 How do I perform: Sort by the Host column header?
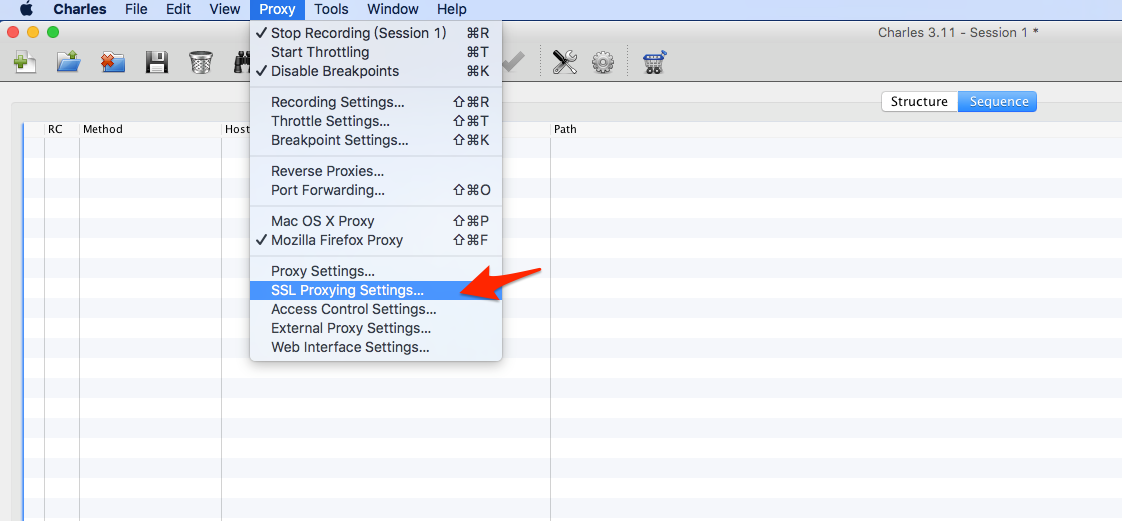pyautogui.click(x=237, y=130)
